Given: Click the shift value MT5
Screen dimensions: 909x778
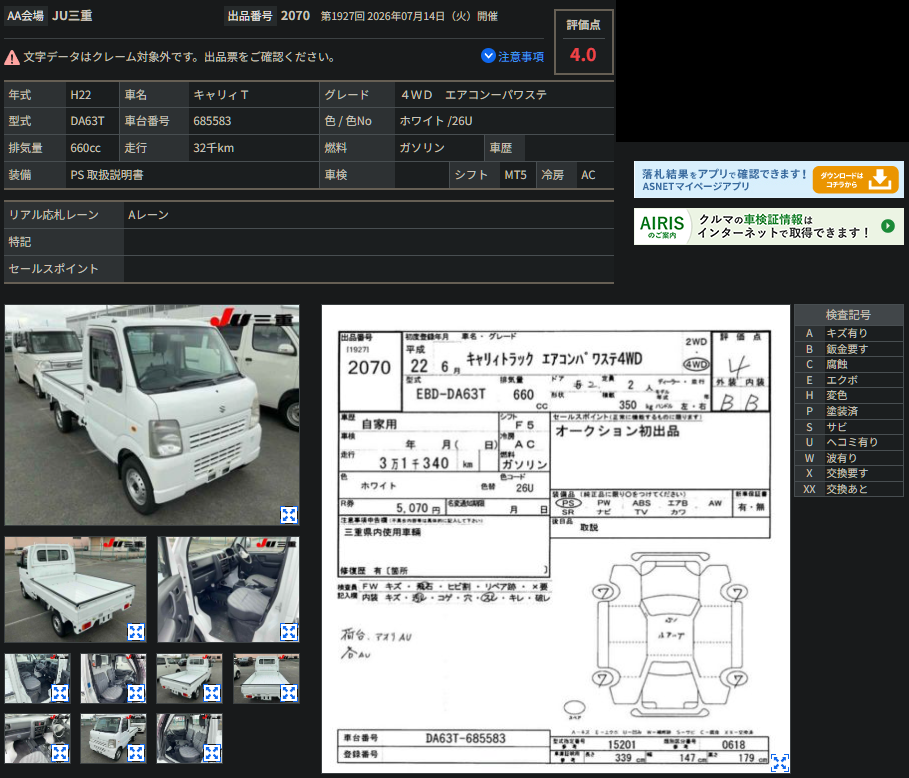Looking at the screenshot, I should pos(515,174).
